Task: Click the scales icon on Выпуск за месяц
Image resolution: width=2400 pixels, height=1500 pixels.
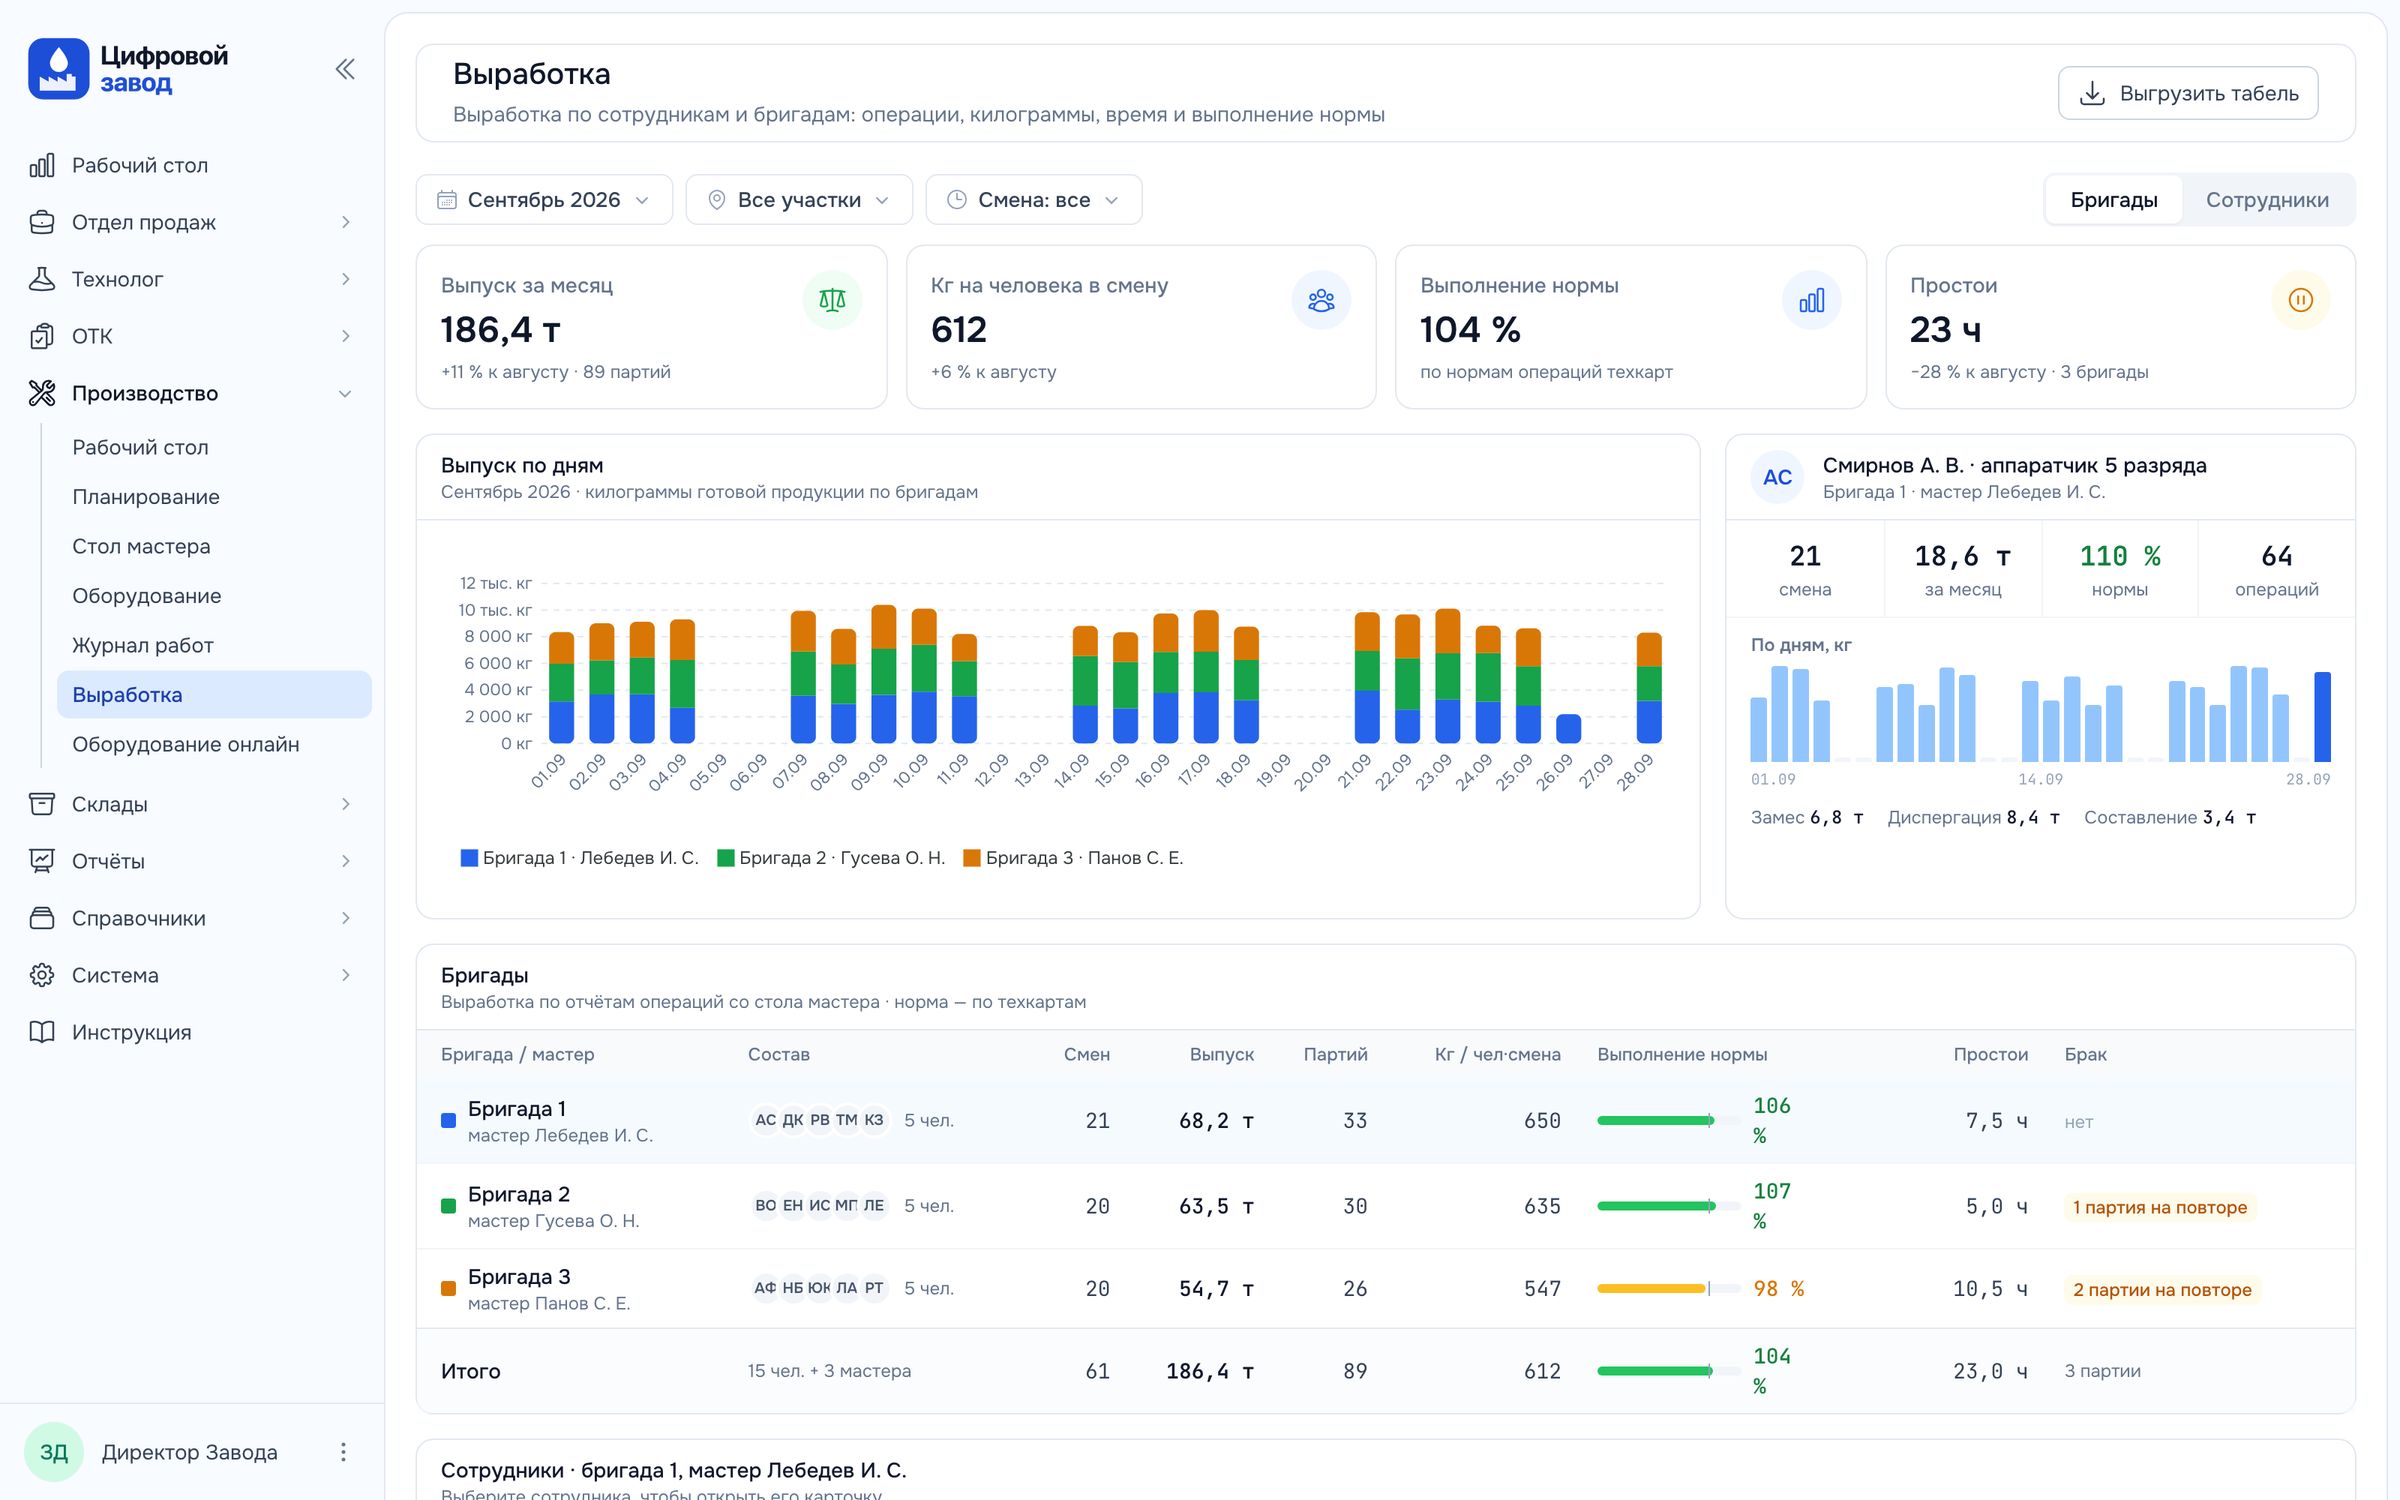Action: coord(832,300)
